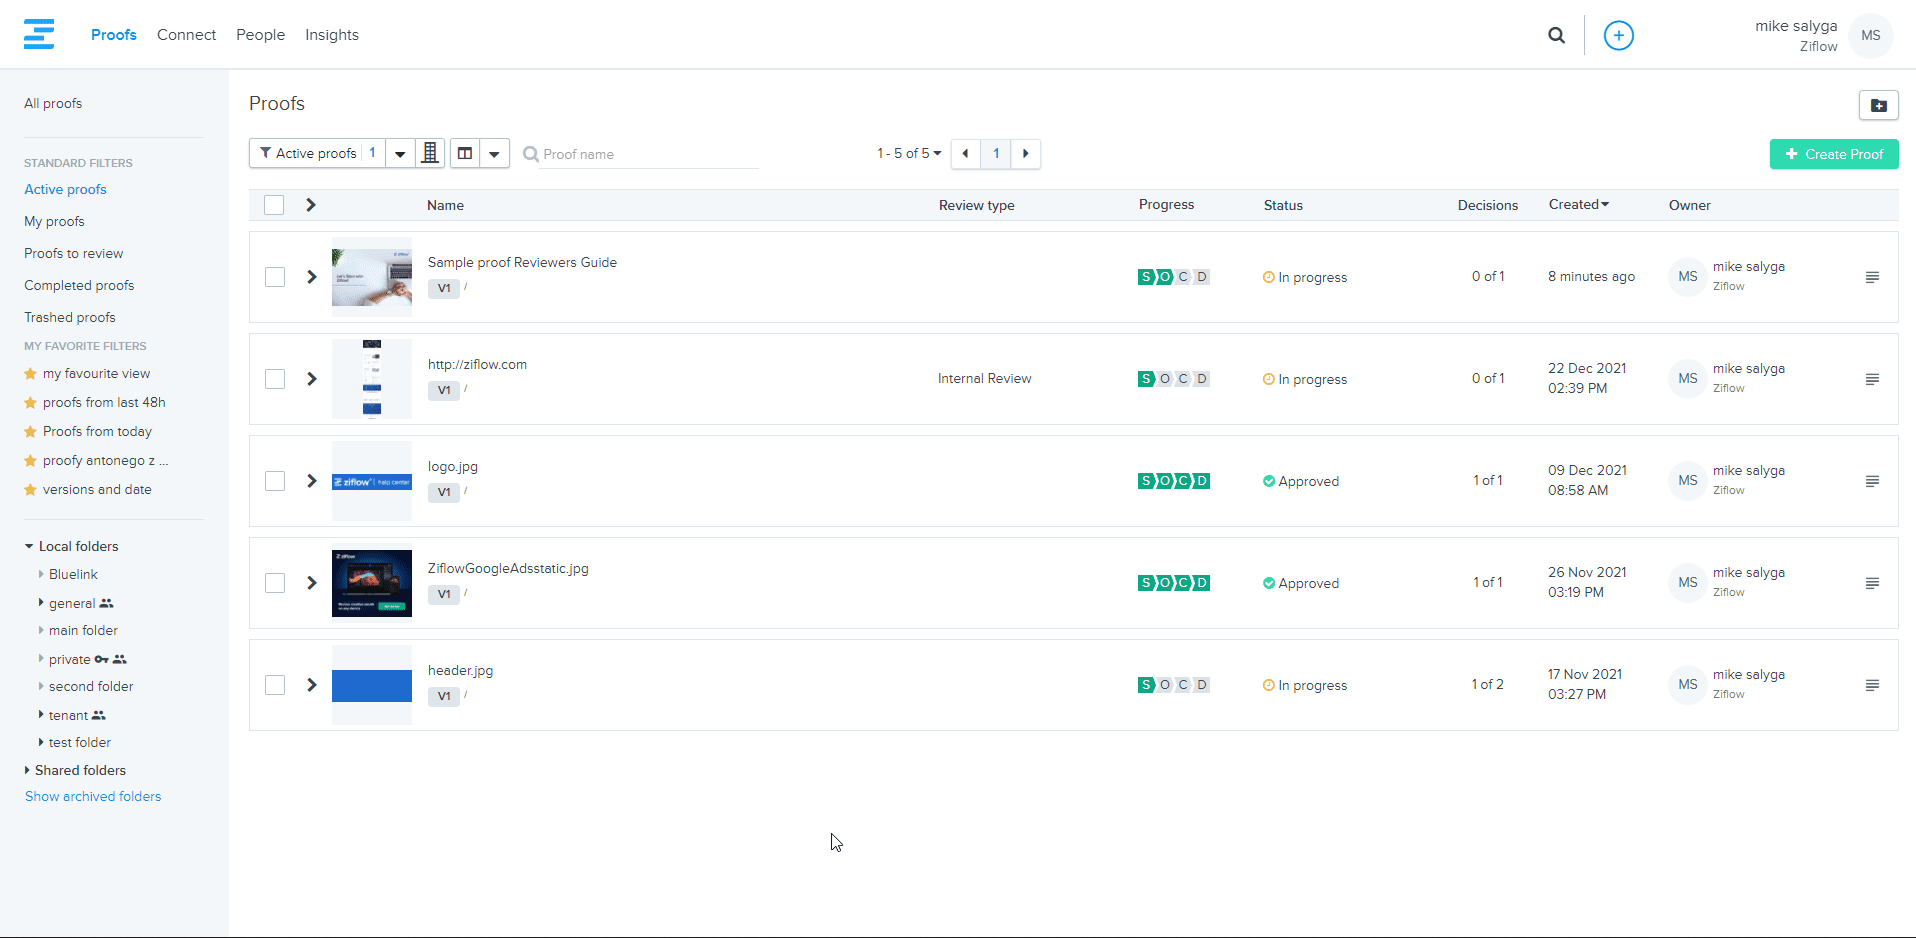
Task: Toggle the select-all checkbox in table header
Action: (x=274, y=205)
